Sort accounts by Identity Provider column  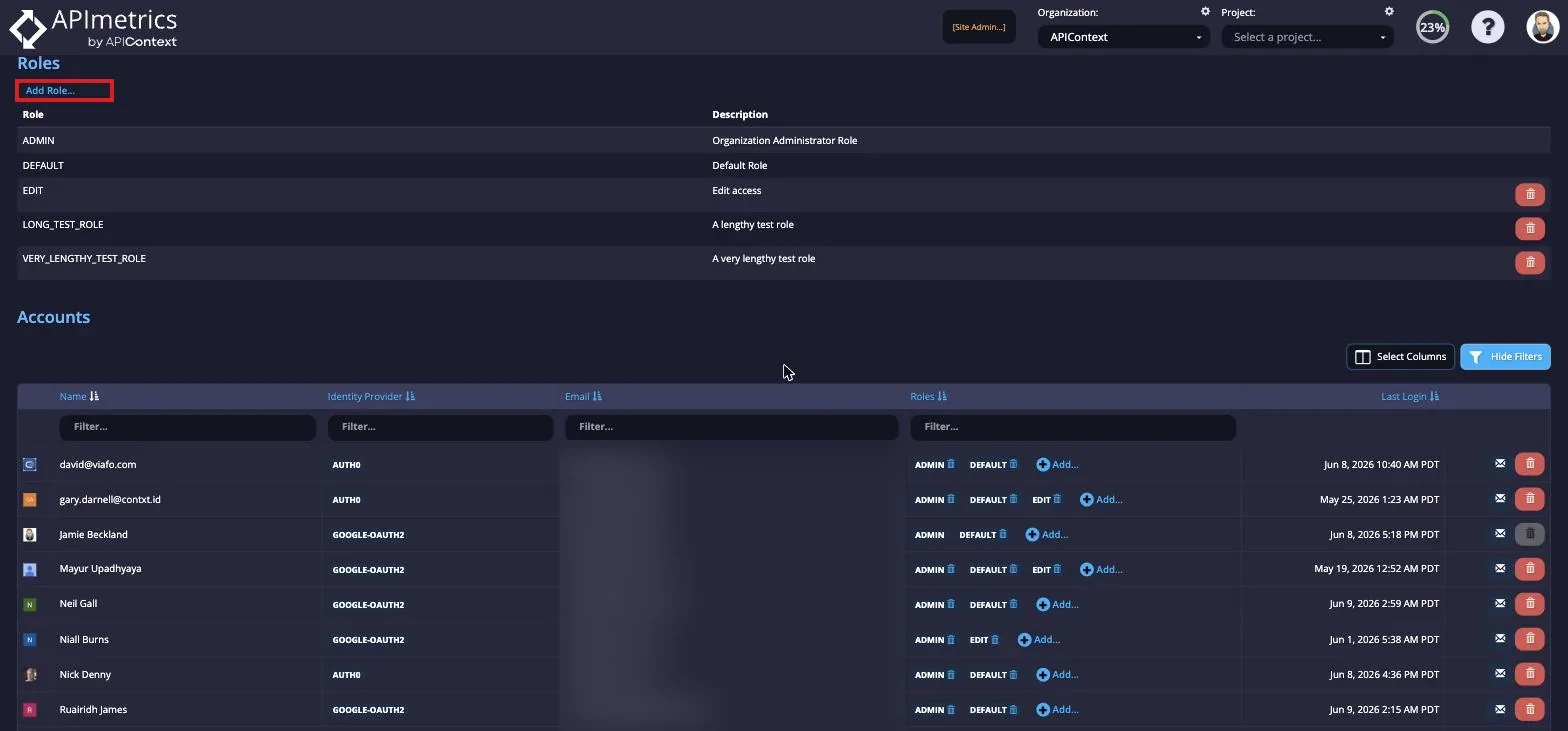coord(371,396)
